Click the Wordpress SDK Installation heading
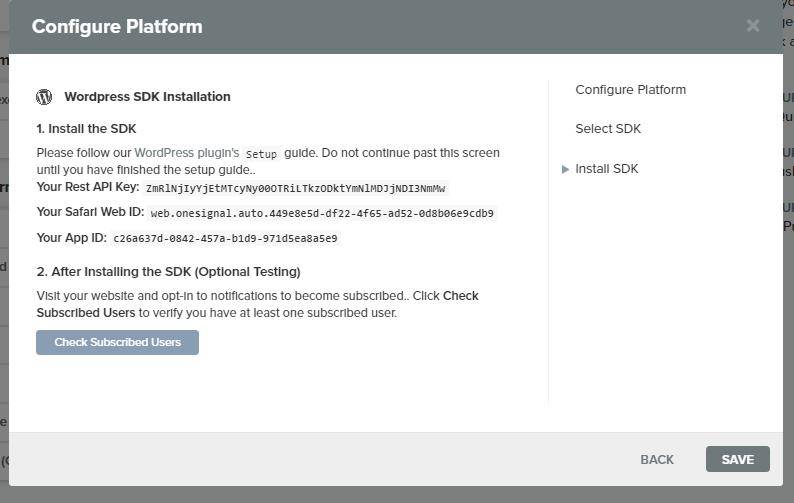 pos(147,97)
